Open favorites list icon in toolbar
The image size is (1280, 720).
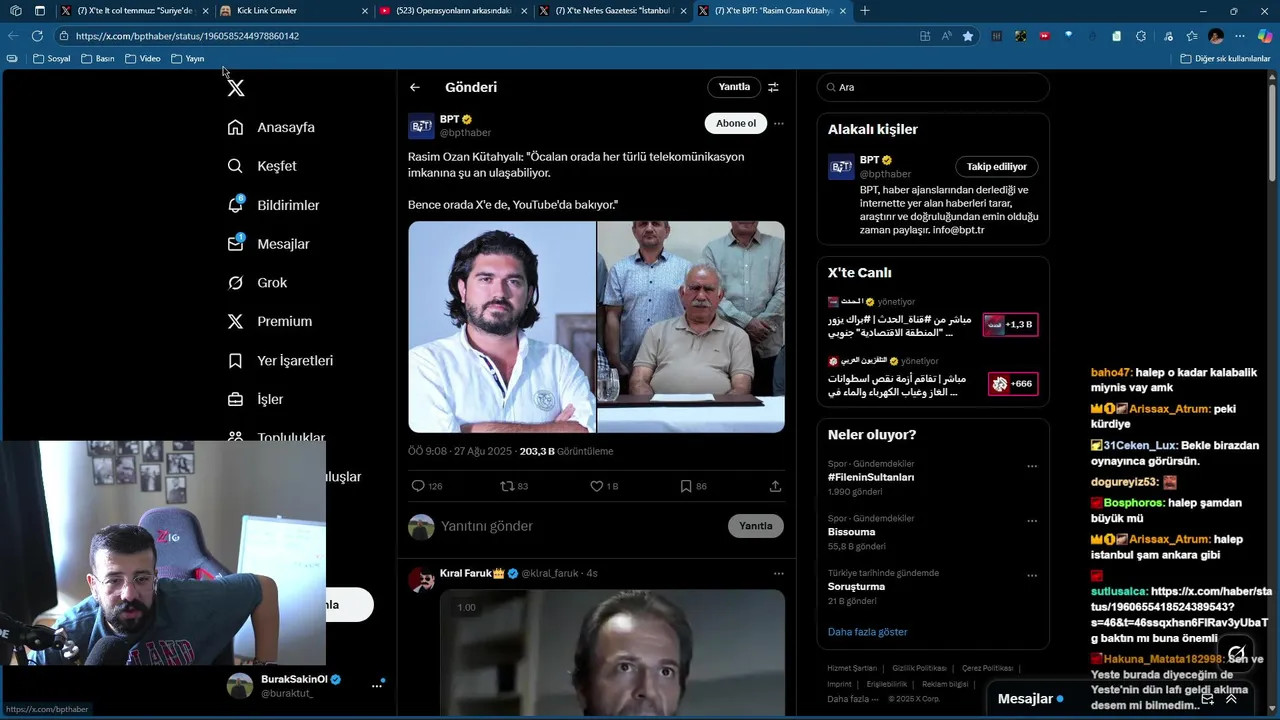(1192, 36)
